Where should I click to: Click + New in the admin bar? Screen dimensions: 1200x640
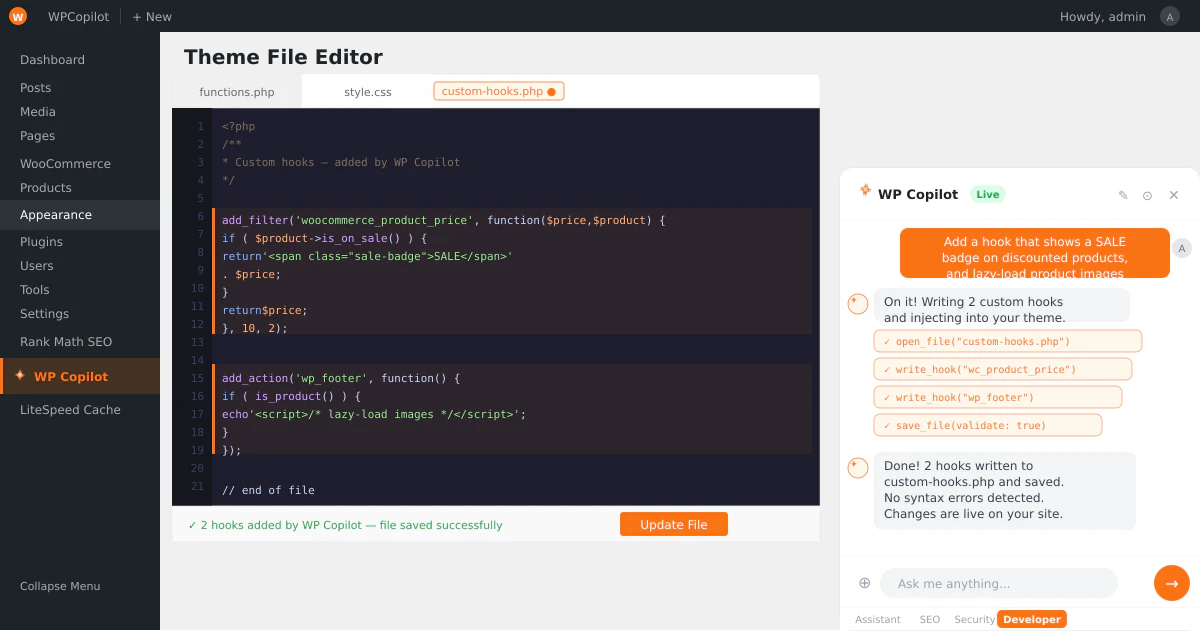(x=152, y=17)
